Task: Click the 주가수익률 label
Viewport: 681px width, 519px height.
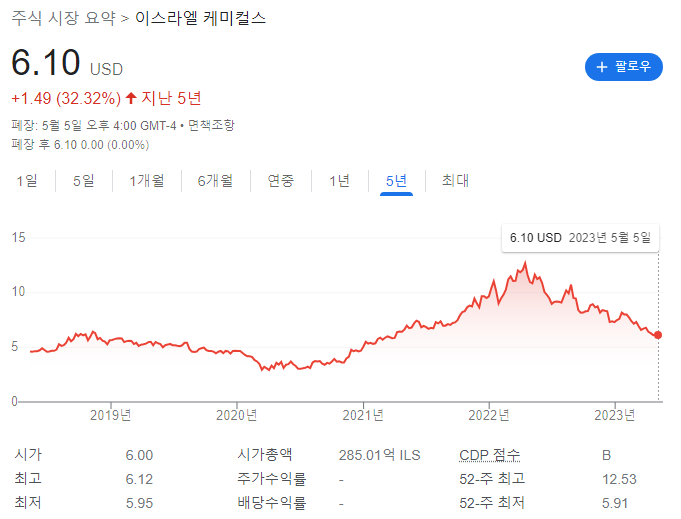Action: coord(272,479)
